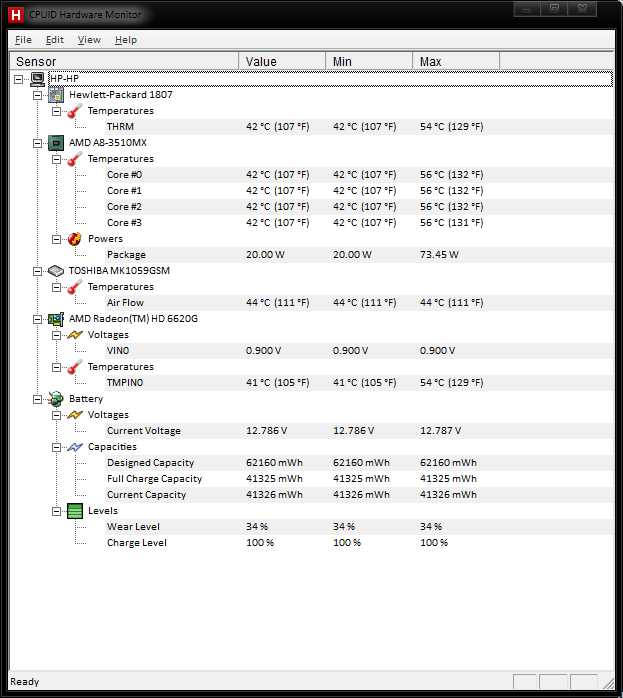Open the File menu
The height and width of the screenshot is (698, 623).
pyautogui.click(x=23, y=40)
